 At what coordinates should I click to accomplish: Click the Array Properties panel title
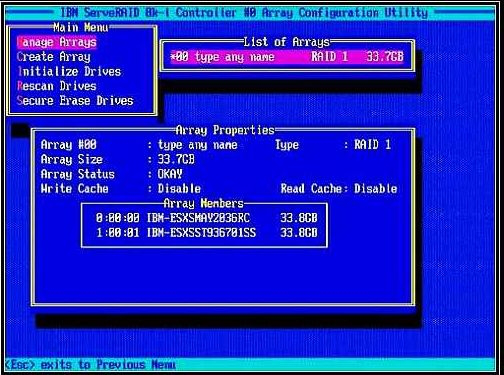tap(225, 130)
